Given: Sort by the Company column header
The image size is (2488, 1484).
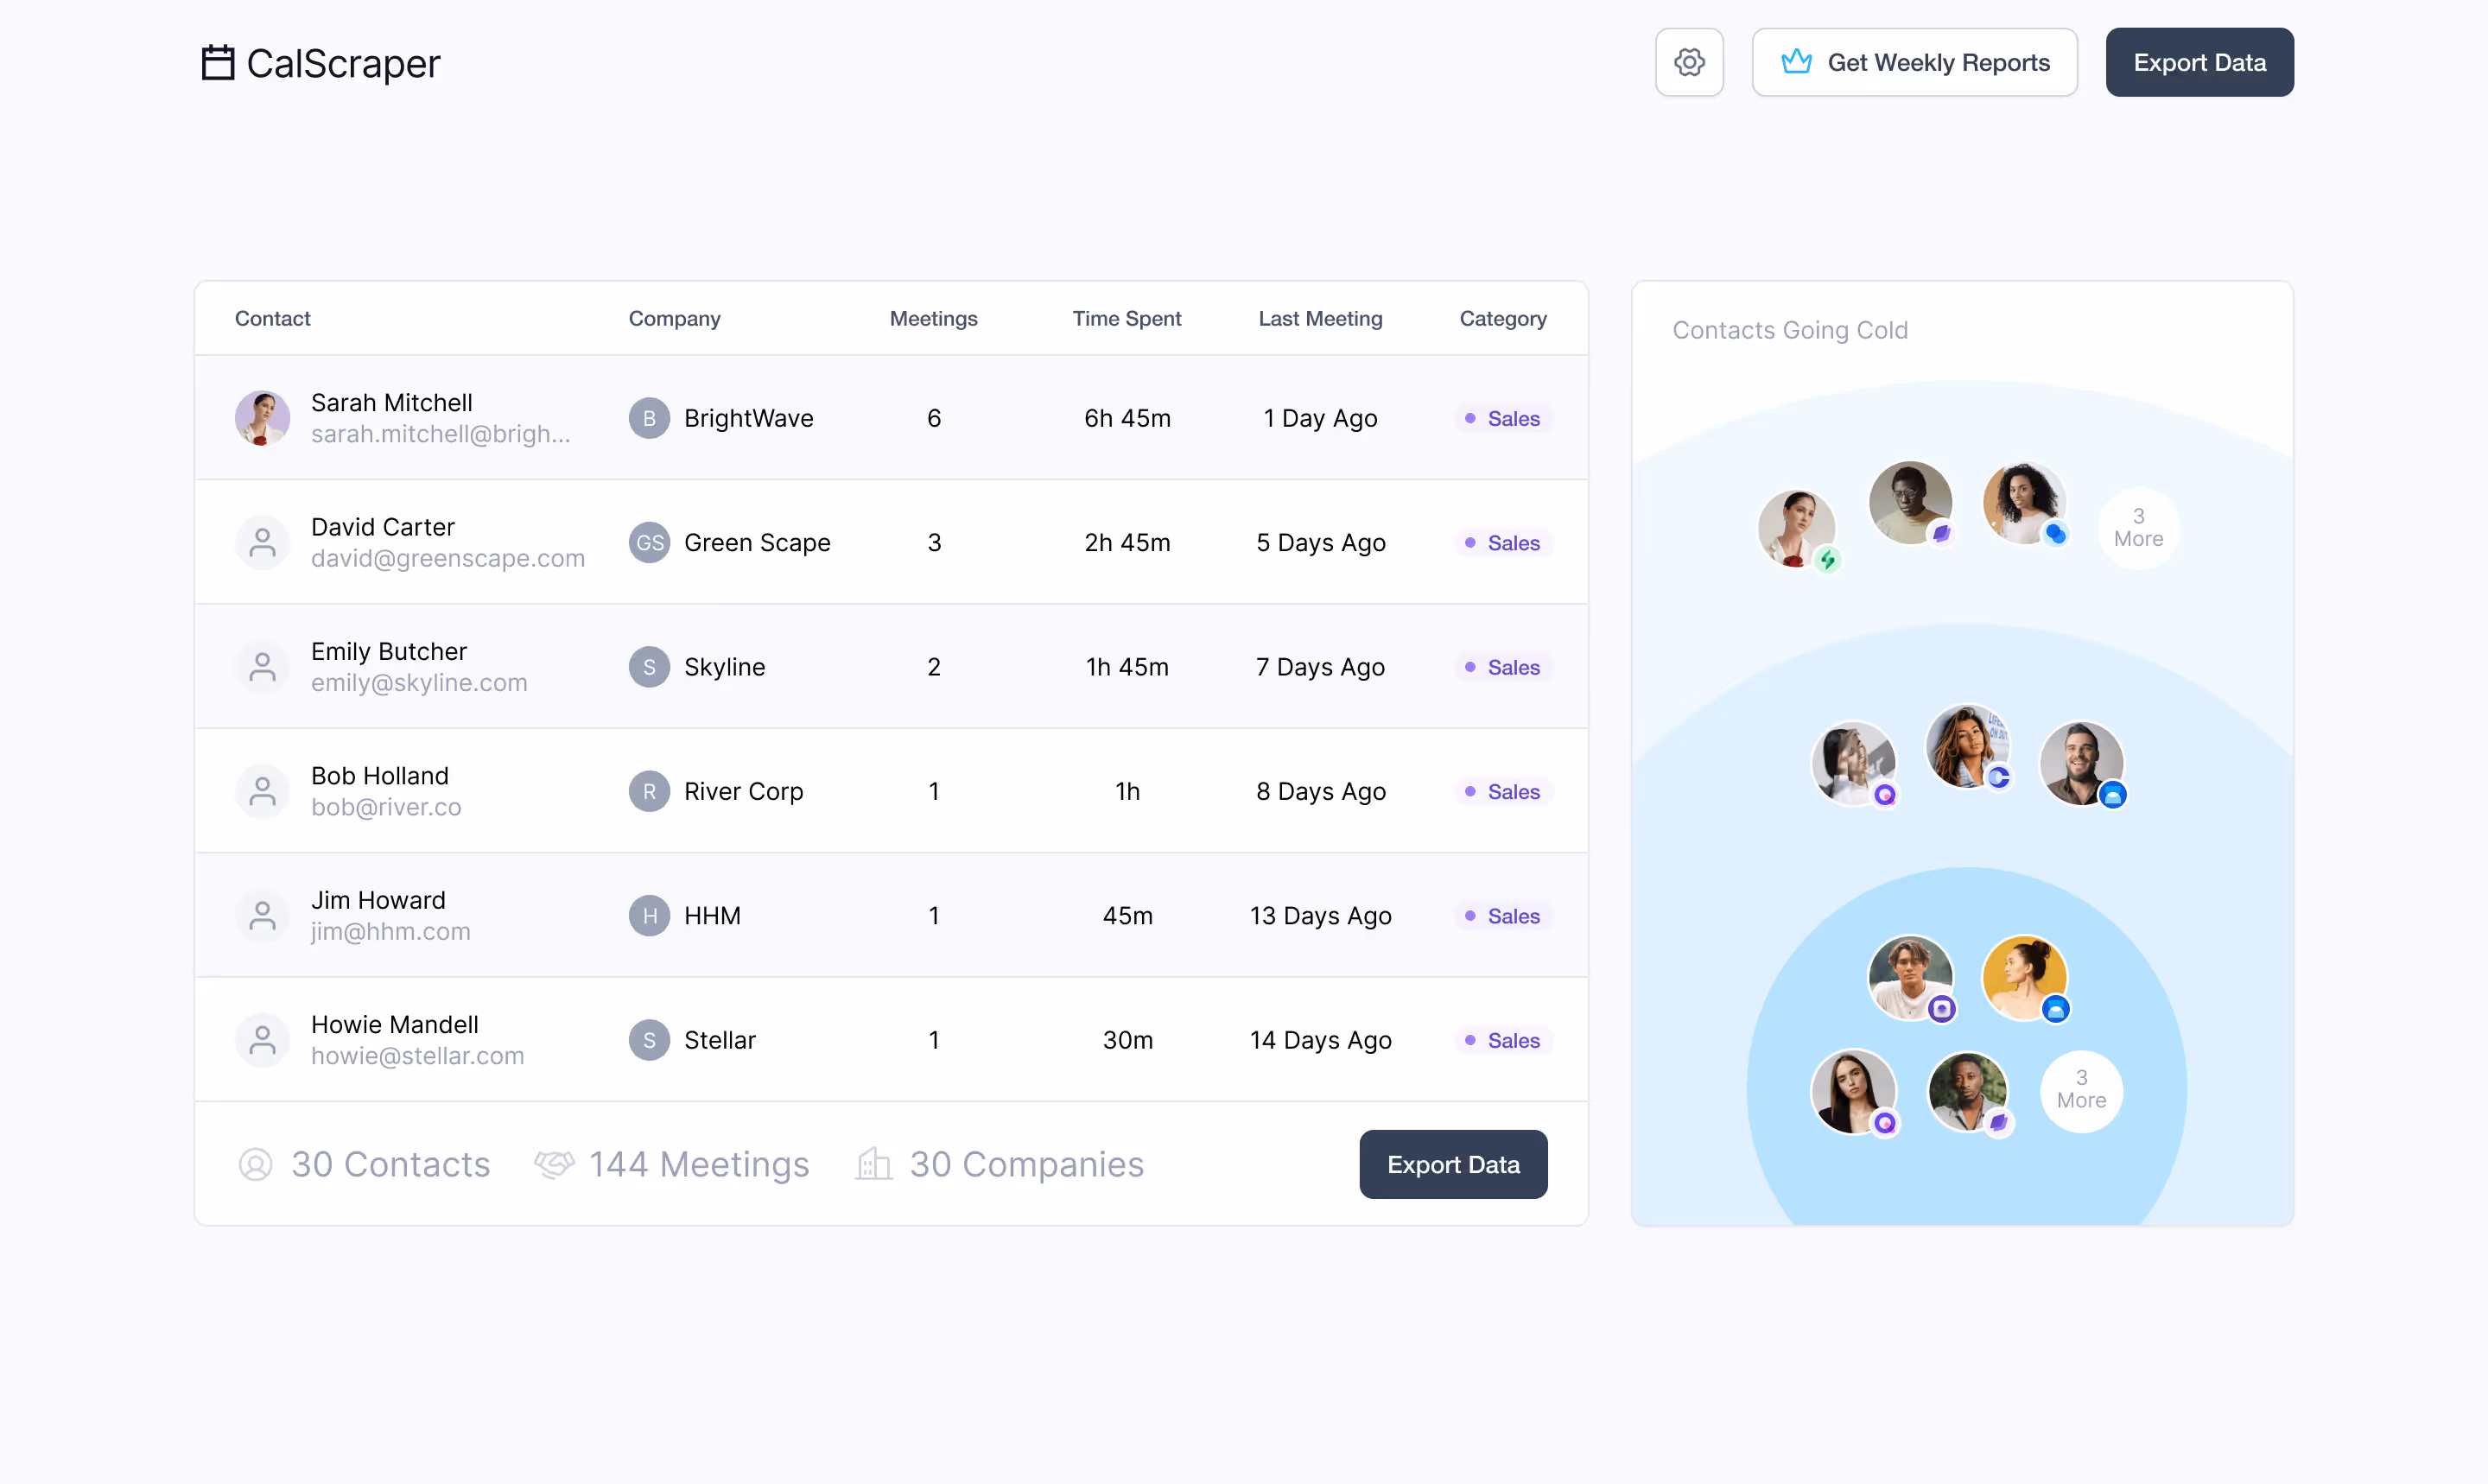Looking at the screenshot, I should (x=674, y=318).
